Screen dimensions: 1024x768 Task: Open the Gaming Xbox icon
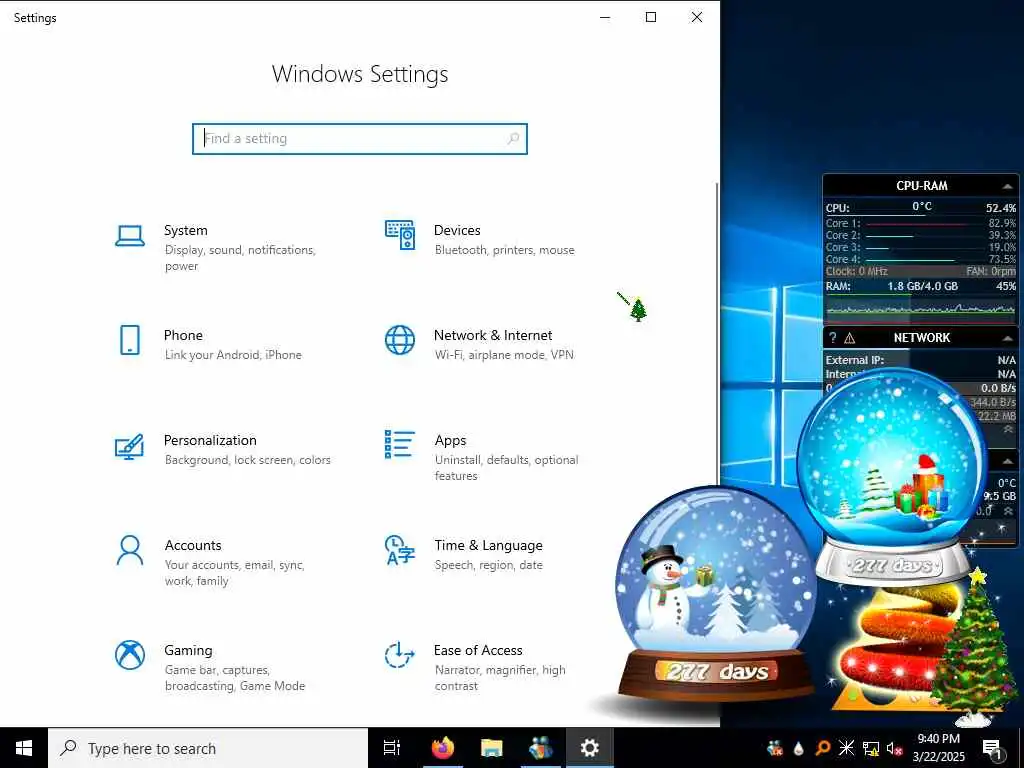129,654
